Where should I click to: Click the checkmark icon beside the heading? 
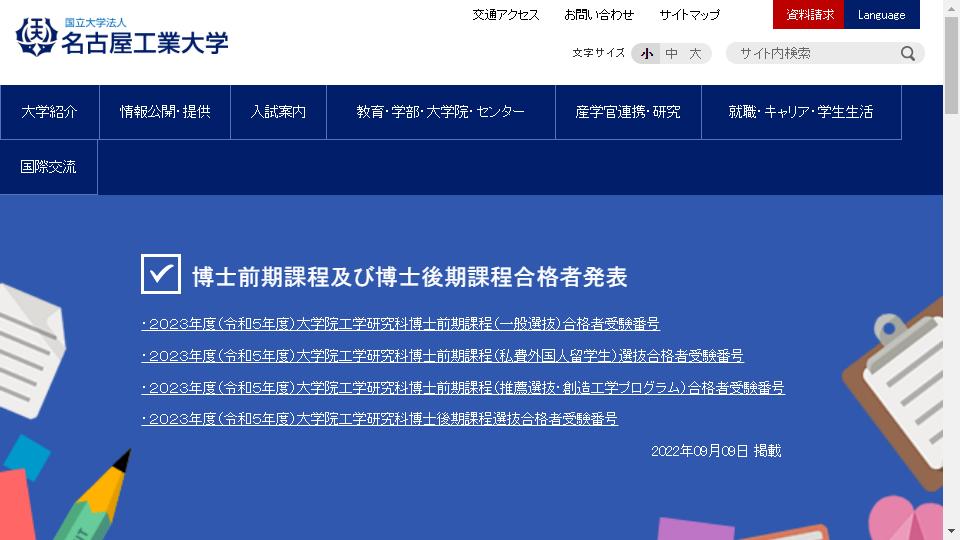(x=161, y=274)
